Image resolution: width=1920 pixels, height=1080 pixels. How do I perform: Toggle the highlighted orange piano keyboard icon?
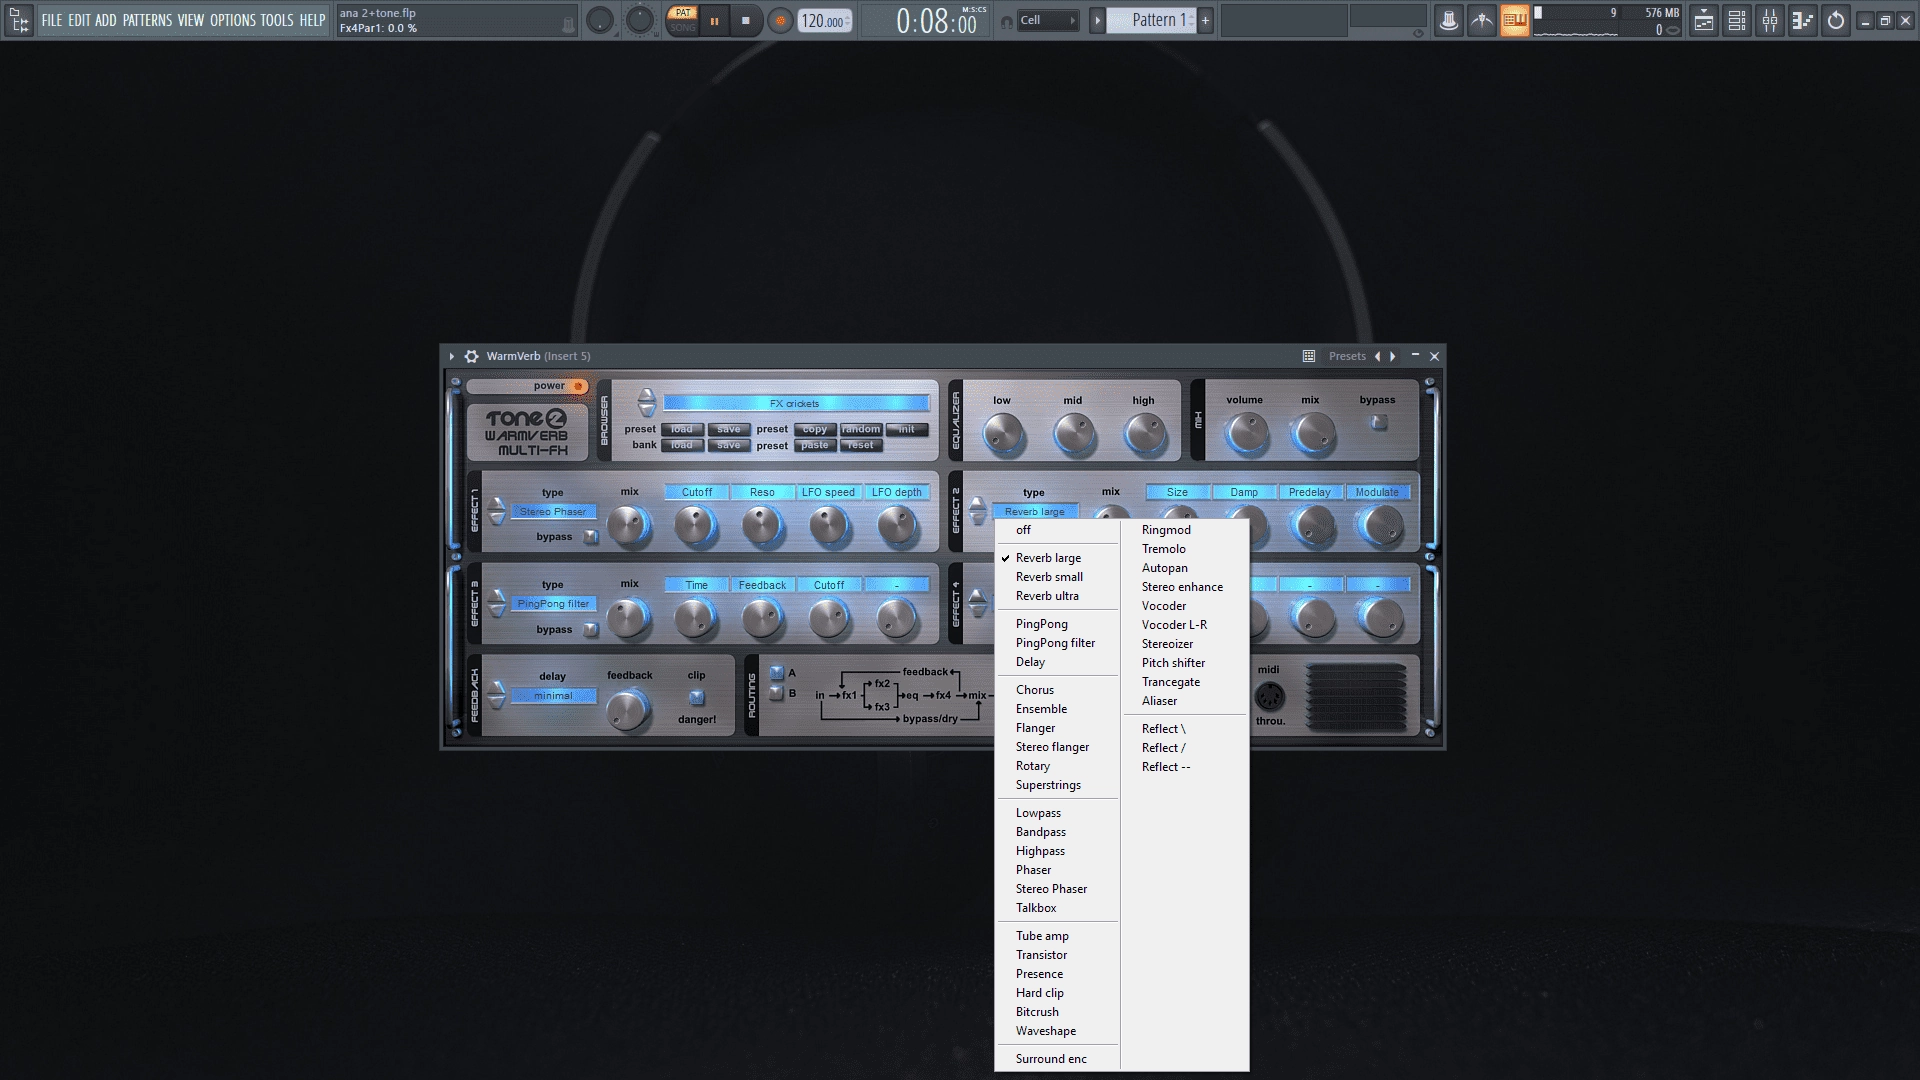point(1515,20)
